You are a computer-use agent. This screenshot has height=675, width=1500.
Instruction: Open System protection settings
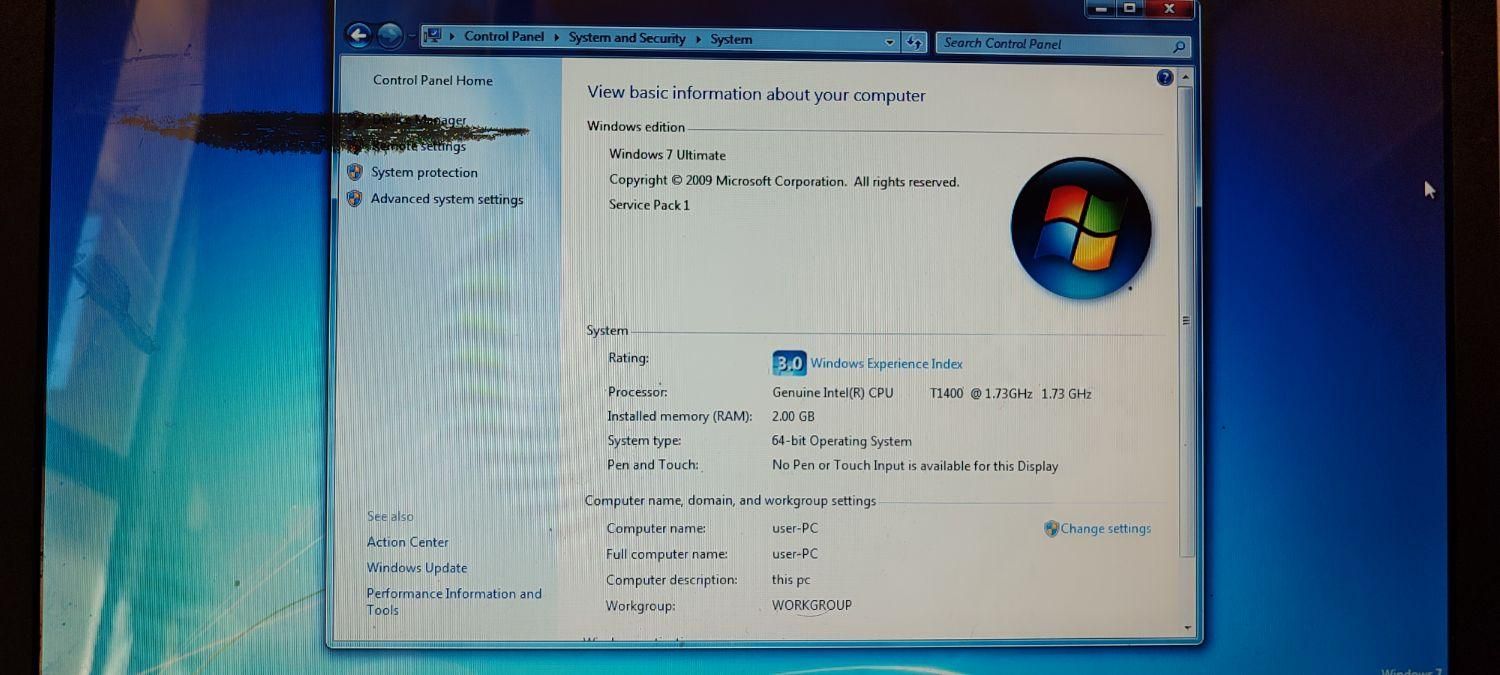[424, 172]
